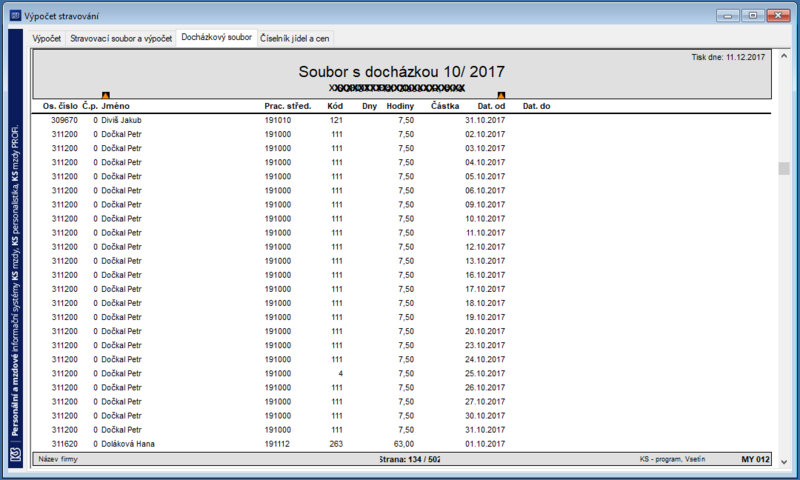
Task: Click date 26.10.2017
Action: point(485,388)
